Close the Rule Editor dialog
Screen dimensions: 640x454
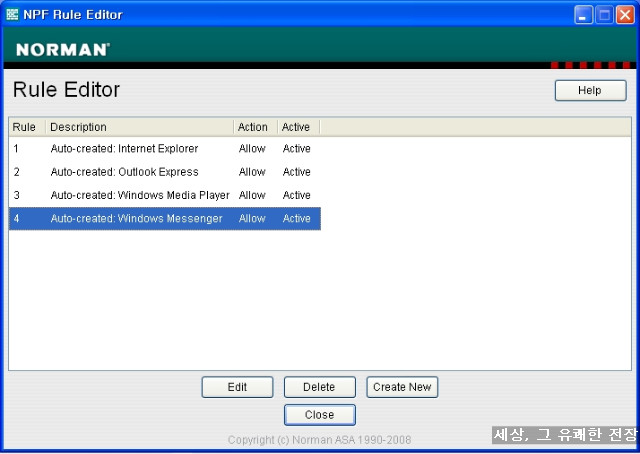pyautogui.click(x=320, y=414)
